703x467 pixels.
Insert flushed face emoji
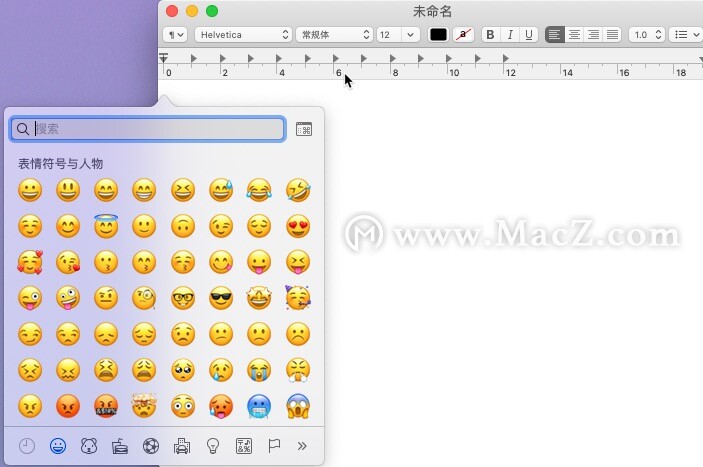point(183,406)
